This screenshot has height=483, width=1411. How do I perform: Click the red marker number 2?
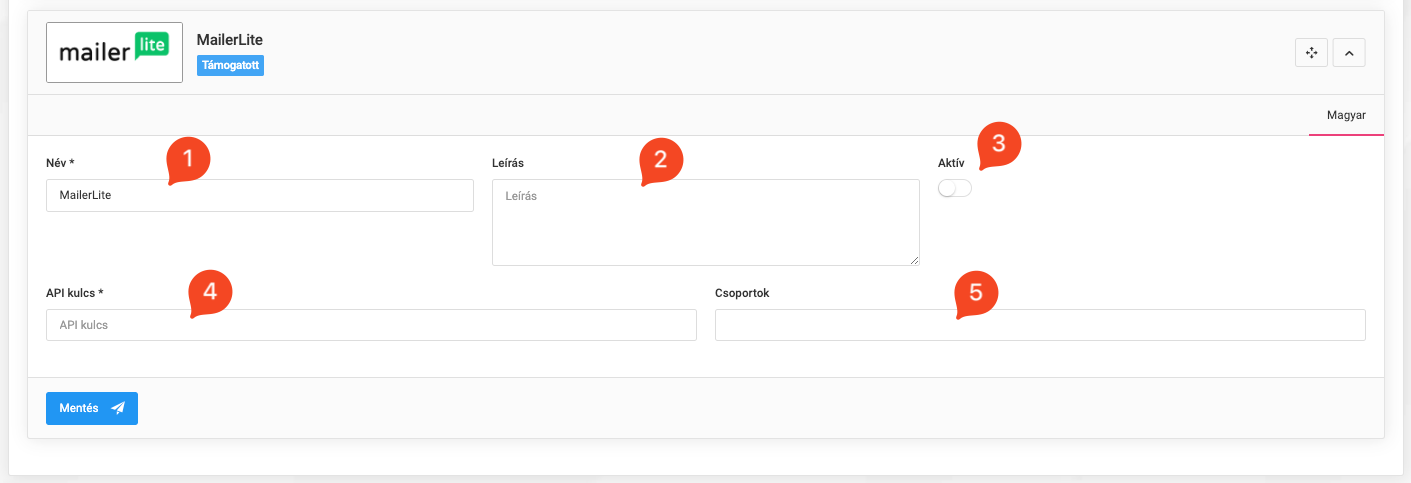(660, 159)
